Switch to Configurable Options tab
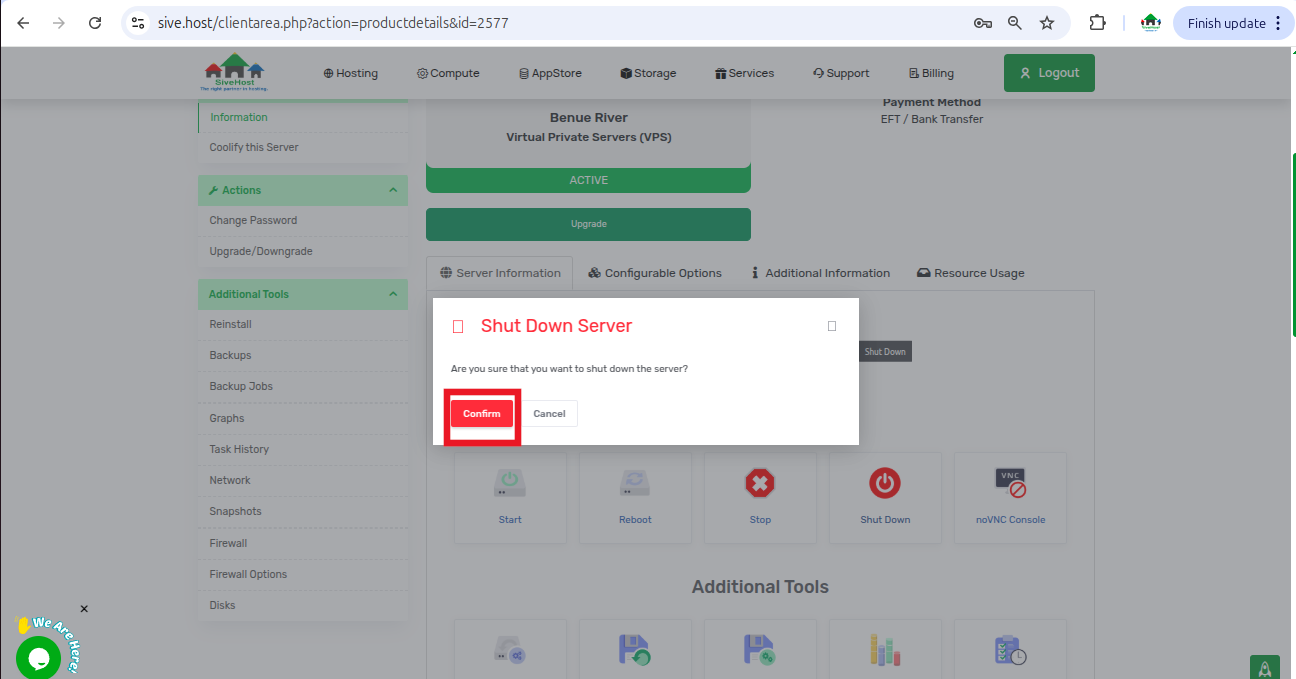 point(655,273)
